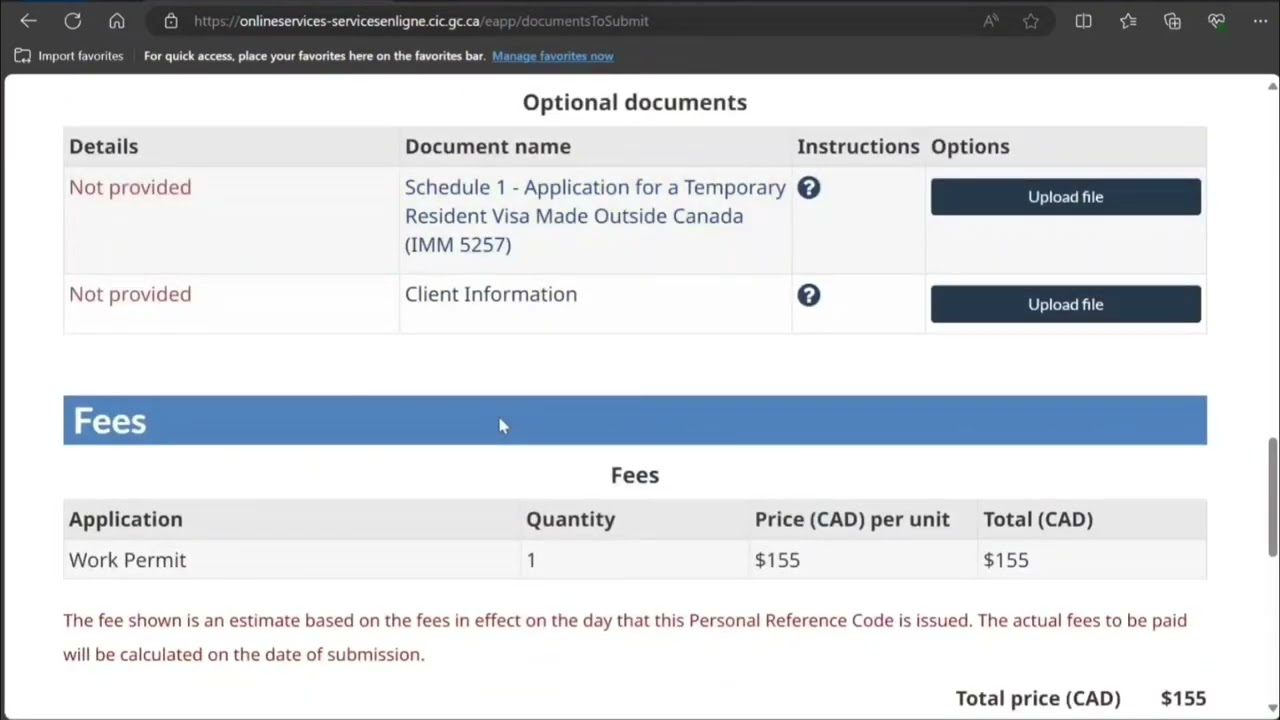Screen dimensions: 1280x720
Task: Click 'Not provided' in the Client Information row
Action: pyautogui.click(x=130, y=294)
